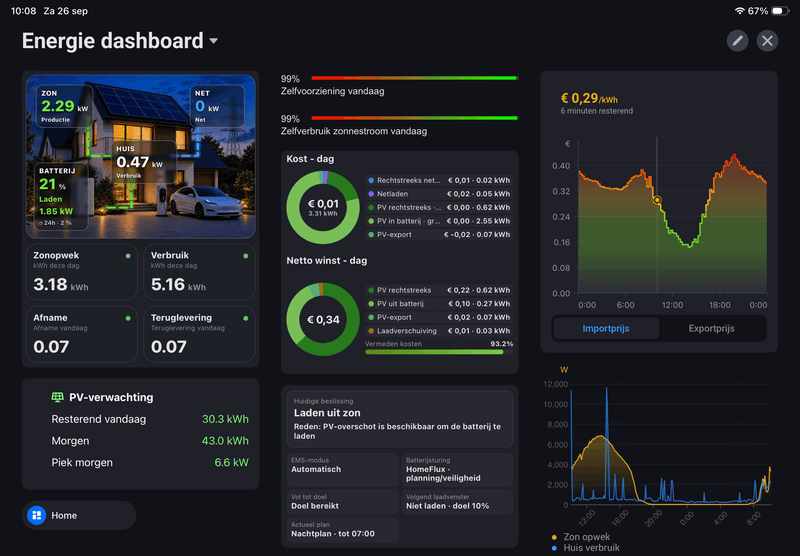800x556 pixels.
Task: Open the EMS-modus Automatisch selector
Action: [x=342, y=469]
